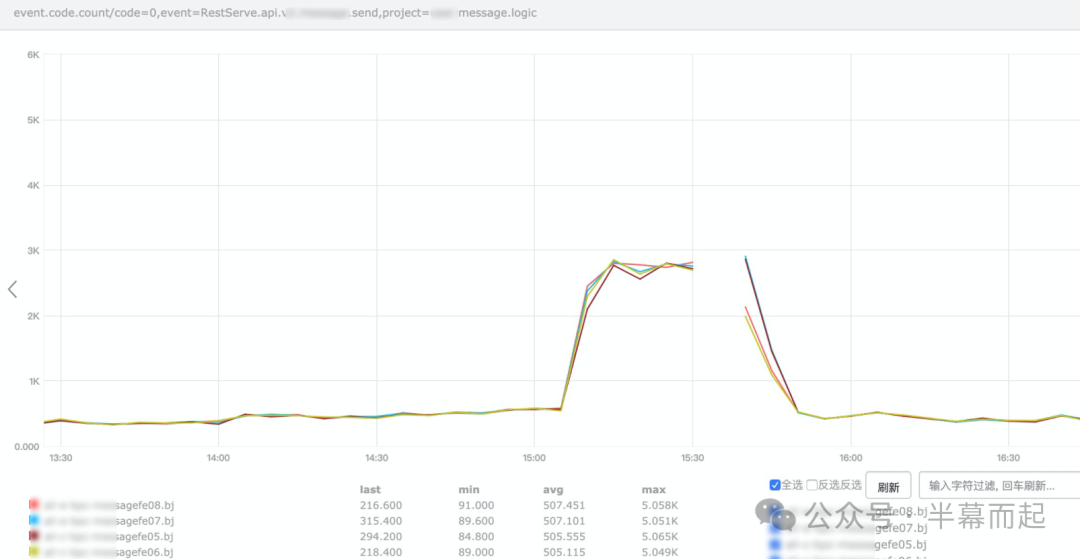Select the sagefe08.bj legend entry

click(107, 505)
